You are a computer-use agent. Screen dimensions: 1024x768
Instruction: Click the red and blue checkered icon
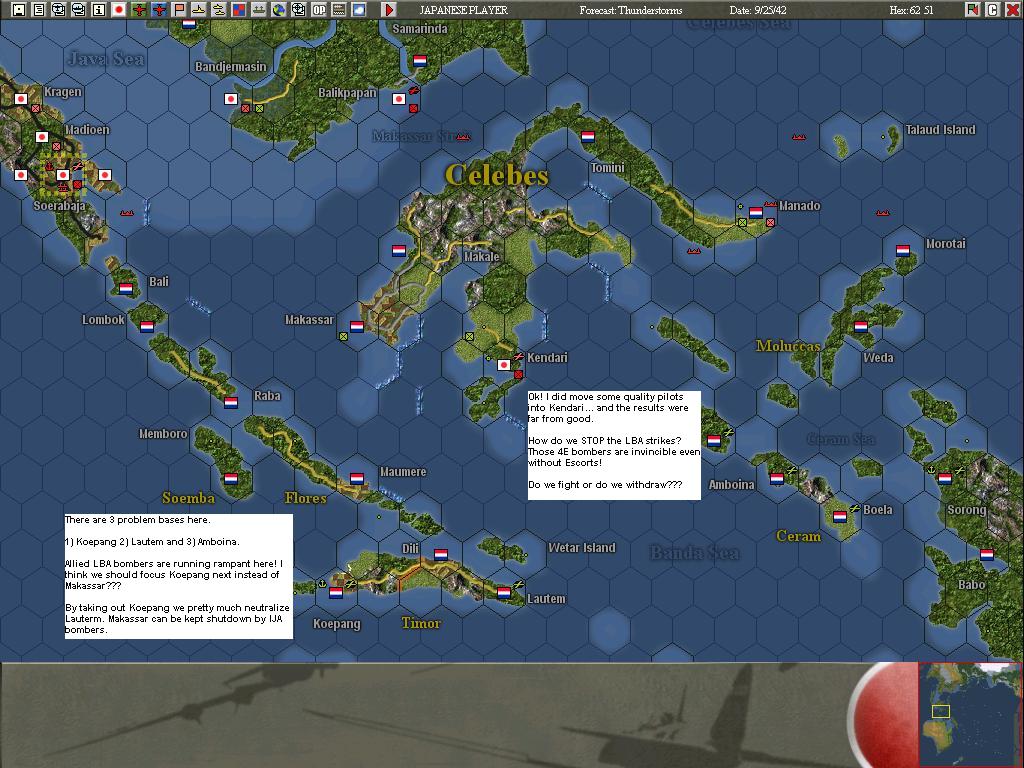pos(239,9)
